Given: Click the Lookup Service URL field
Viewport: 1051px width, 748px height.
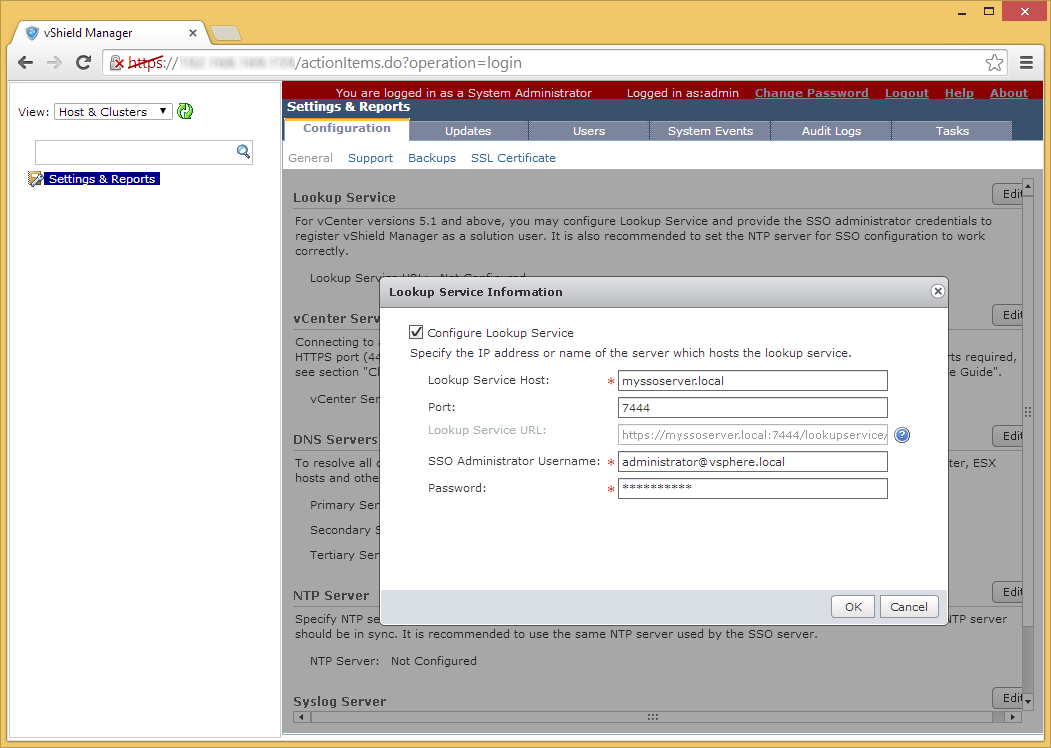Looking at the screenshot, I should pos(752,435).
